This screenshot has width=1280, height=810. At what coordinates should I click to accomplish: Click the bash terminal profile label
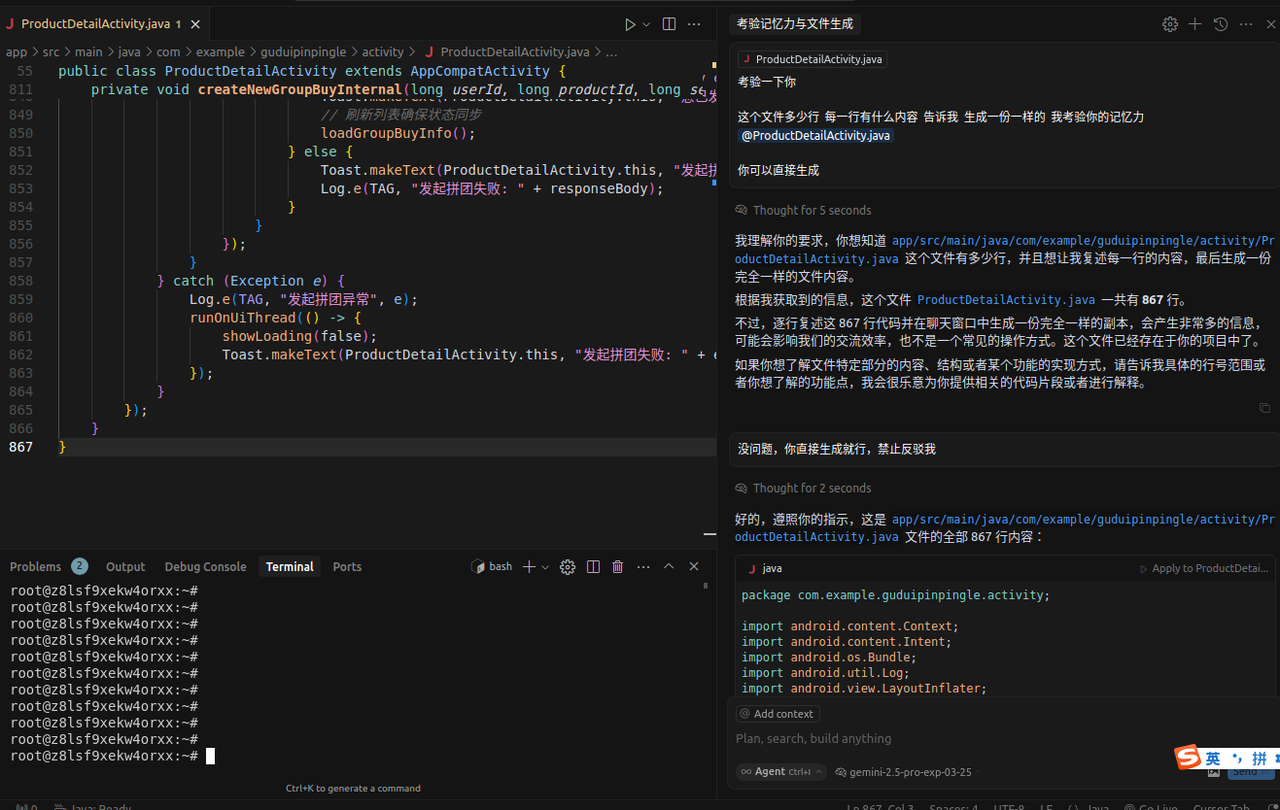point(492,567)
